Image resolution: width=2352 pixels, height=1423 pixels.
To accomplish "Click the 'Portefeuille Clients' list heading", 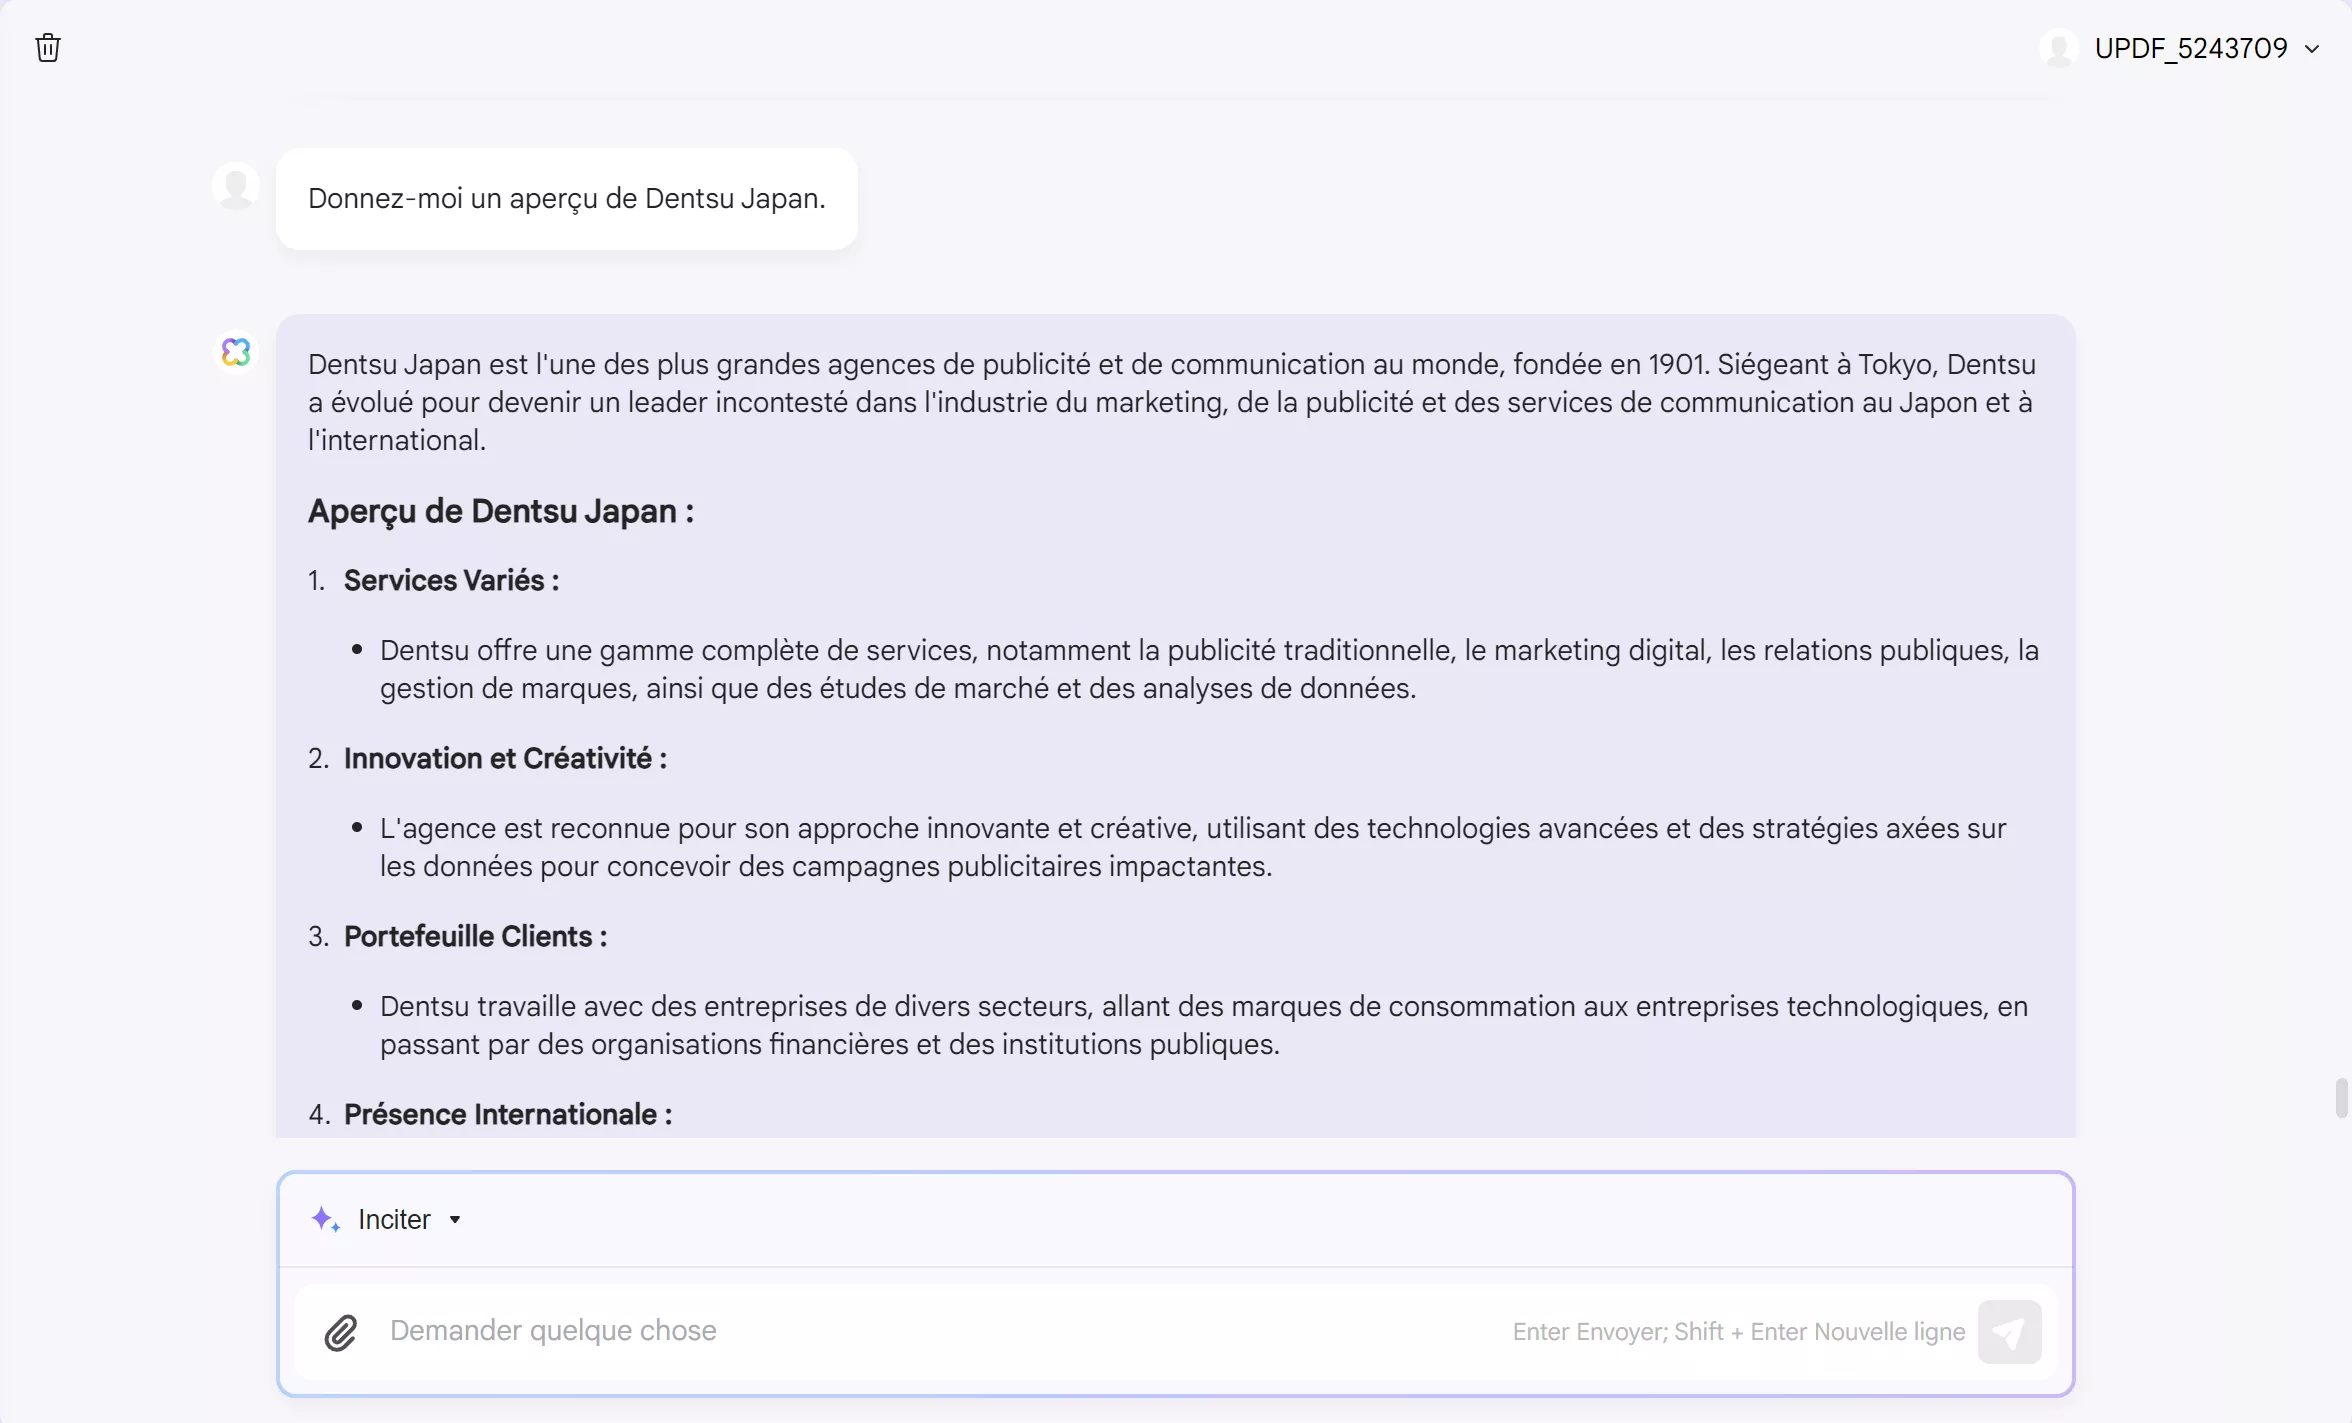I will pyautogui.click(x=475, y=936).
